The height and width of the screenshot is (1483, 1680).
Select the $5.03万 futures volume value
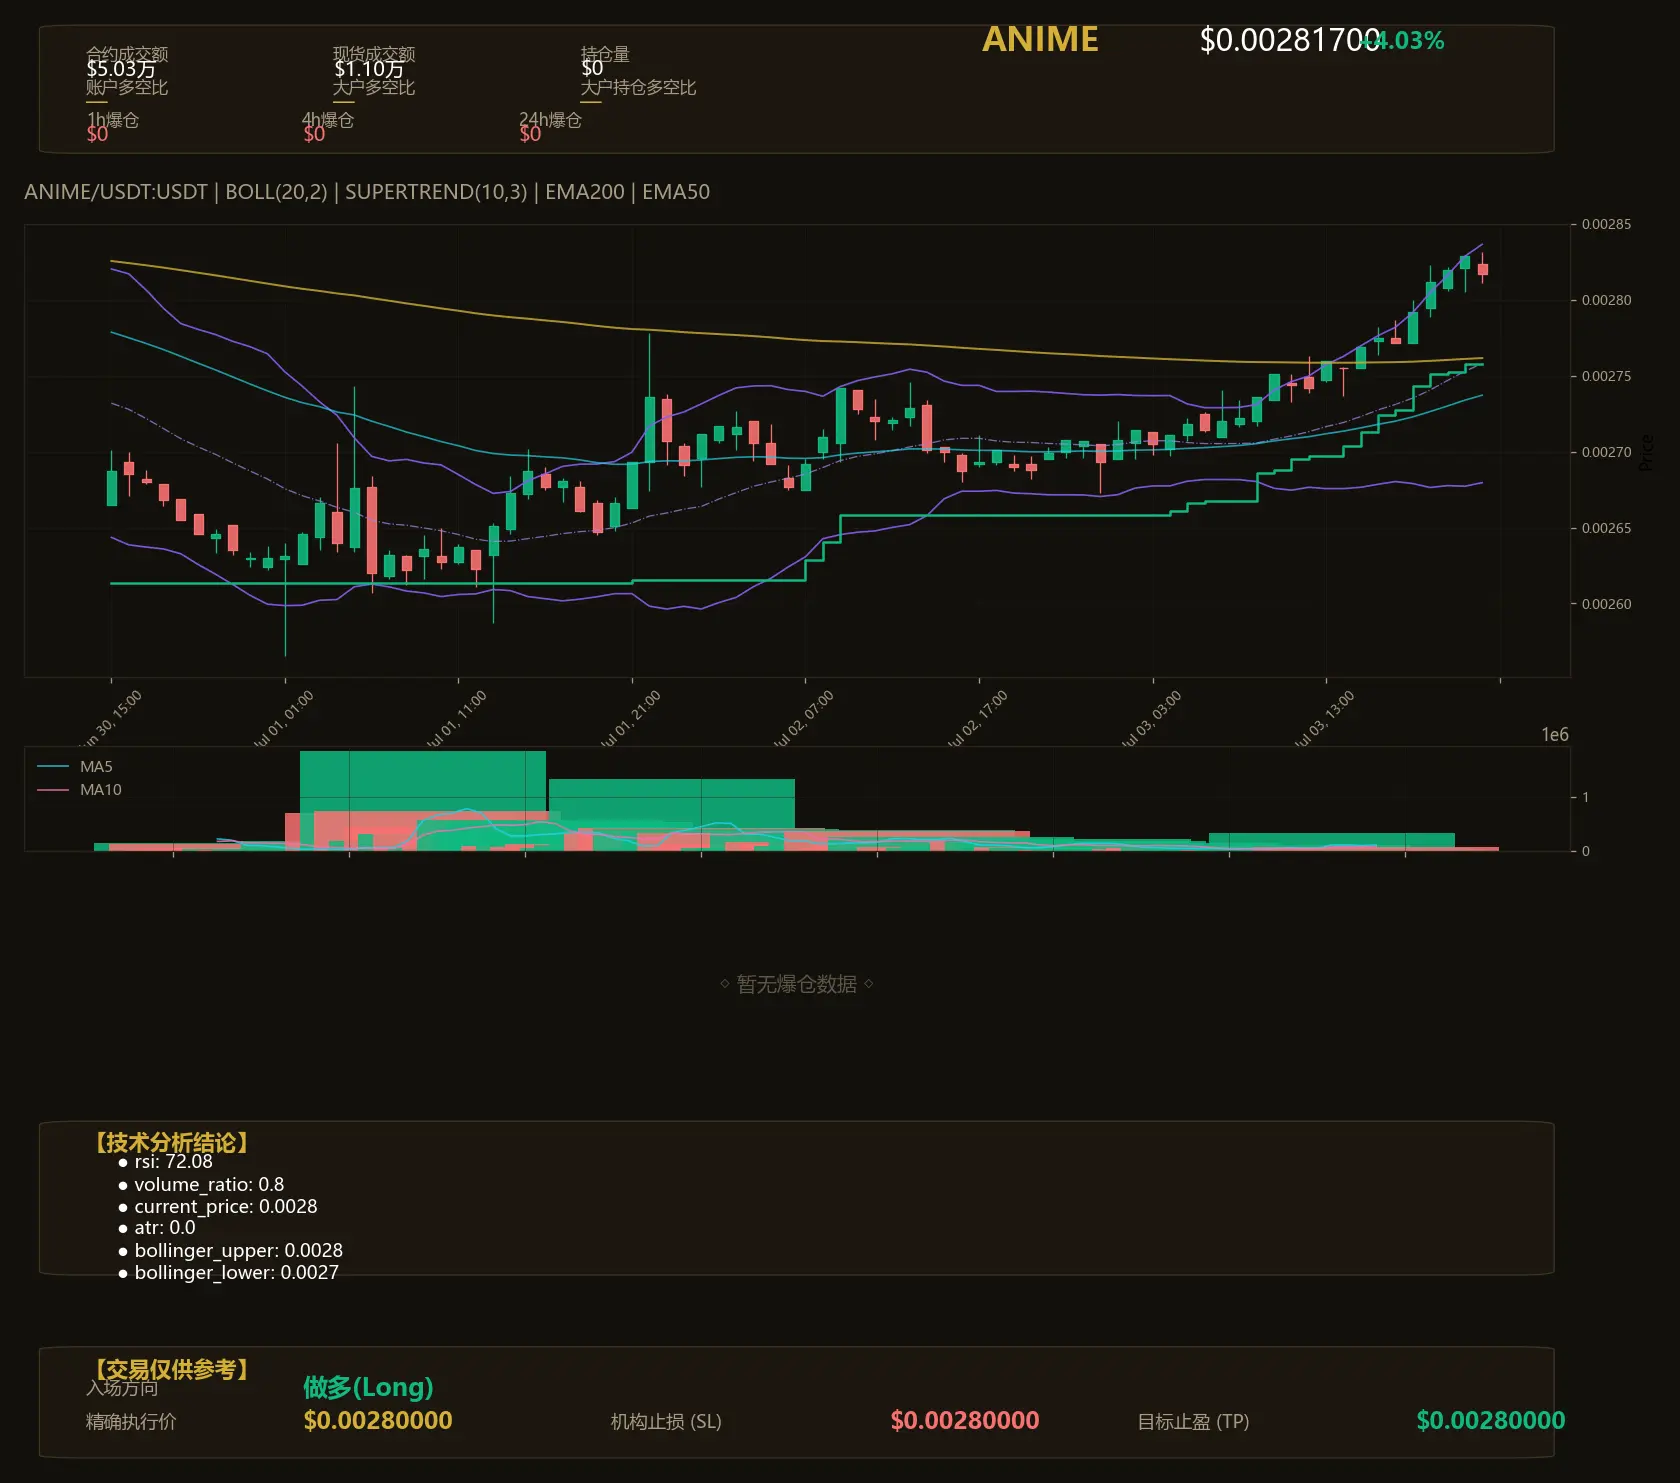point(121,69)
